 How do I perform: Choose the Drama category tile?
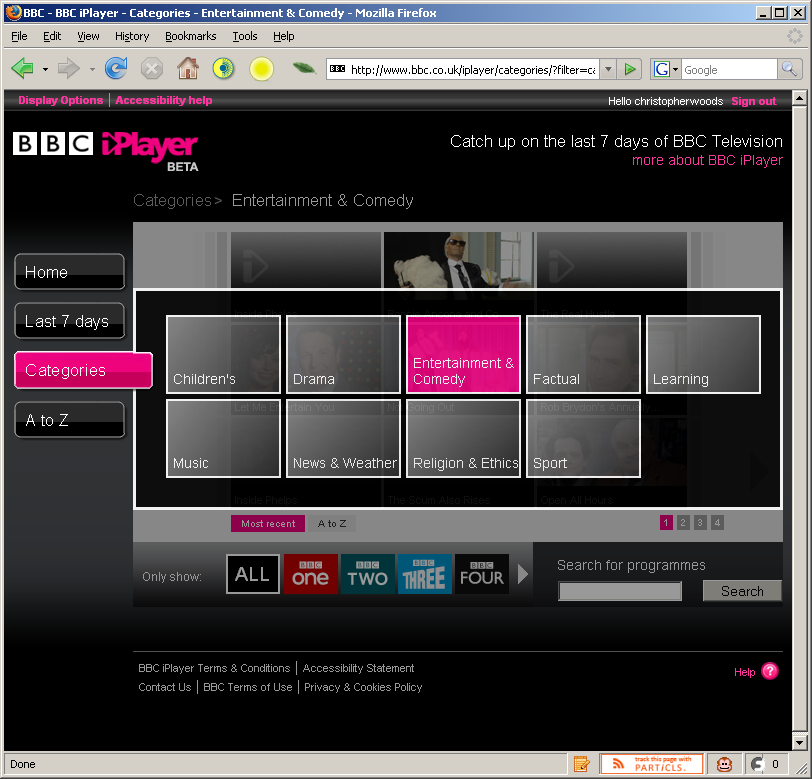(343, 354)
